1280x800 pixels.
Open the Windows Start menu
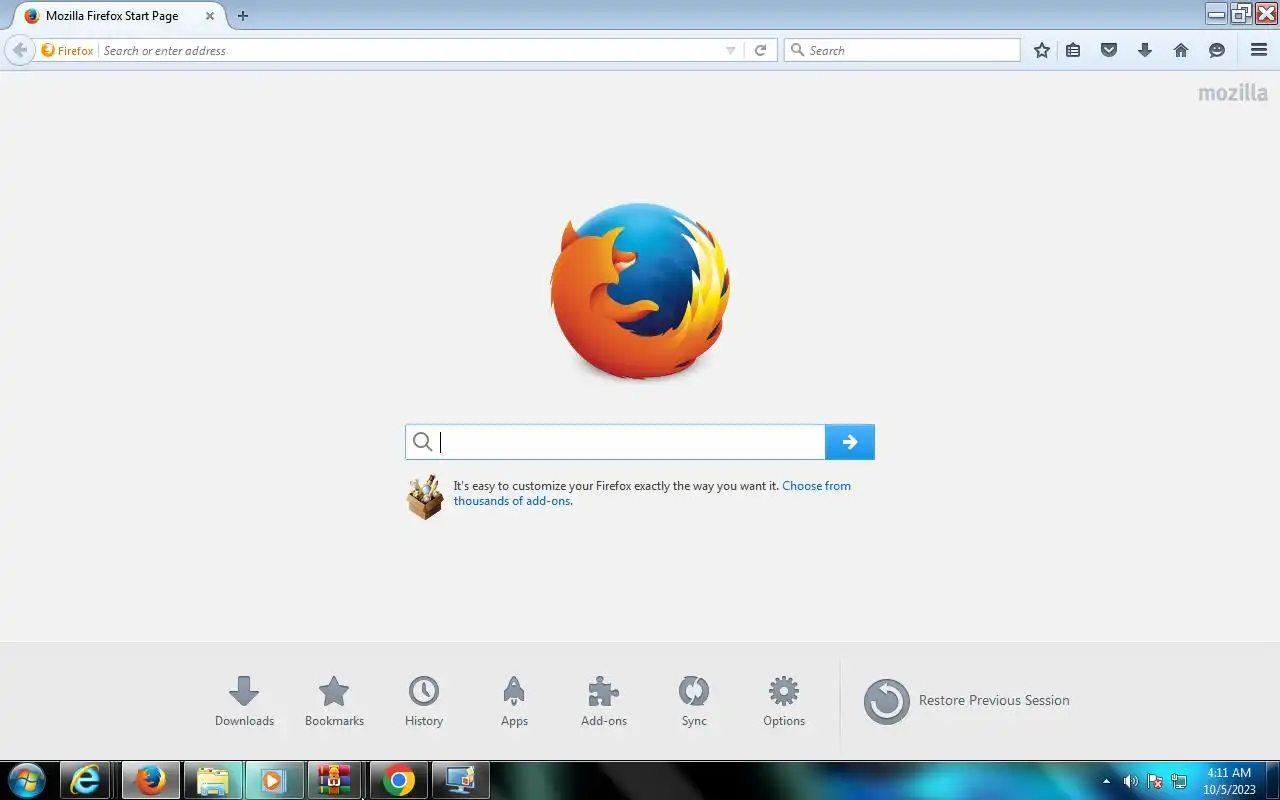click(x=26, y=780)
